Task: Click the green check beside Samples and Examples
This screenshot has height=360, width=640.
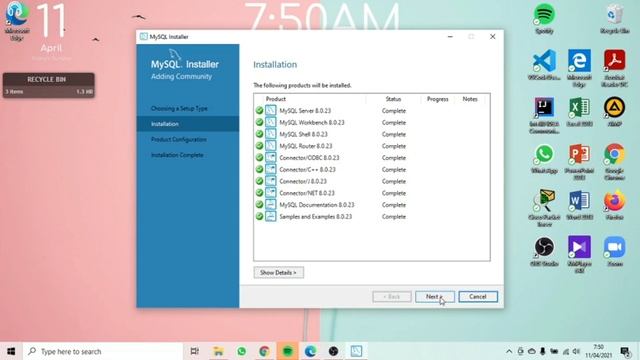Action: point(259,216)
